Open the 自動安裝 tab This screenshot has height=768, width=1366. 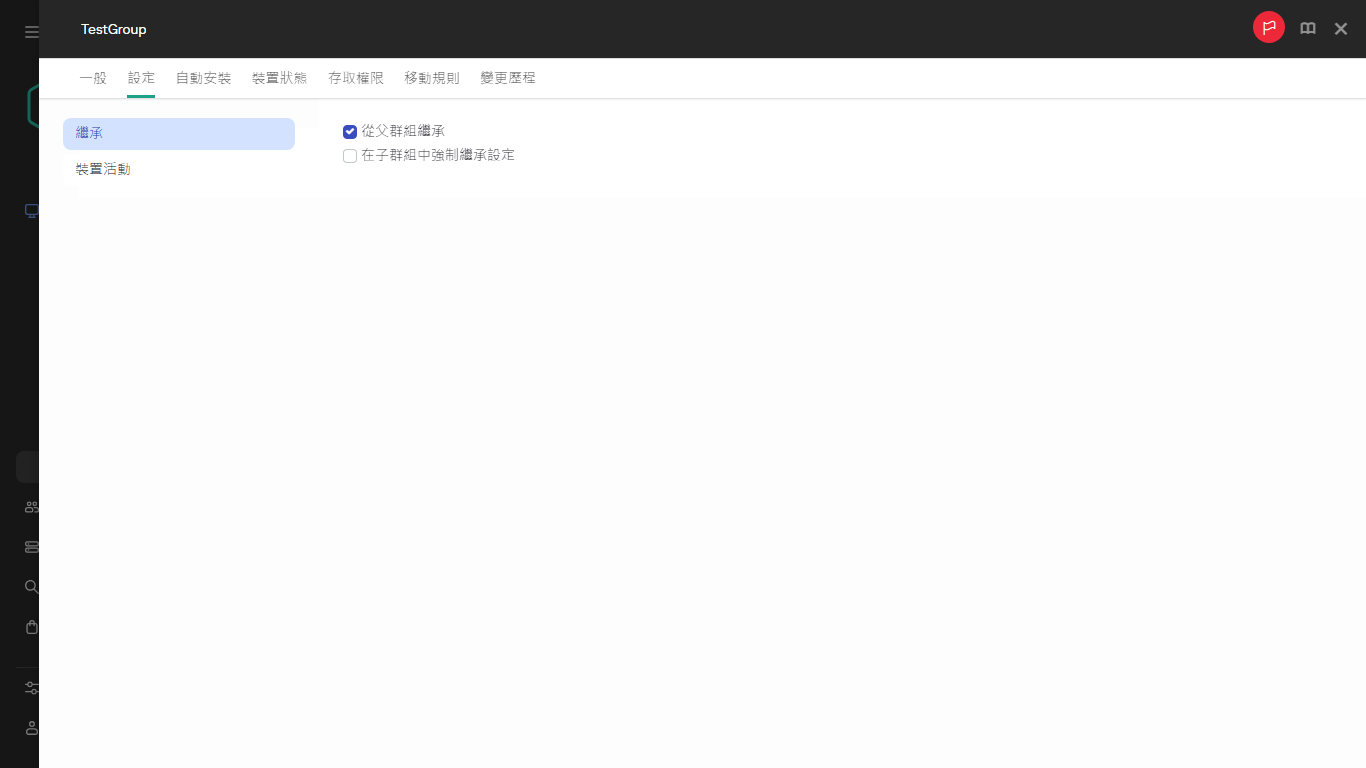coord(203,77)
